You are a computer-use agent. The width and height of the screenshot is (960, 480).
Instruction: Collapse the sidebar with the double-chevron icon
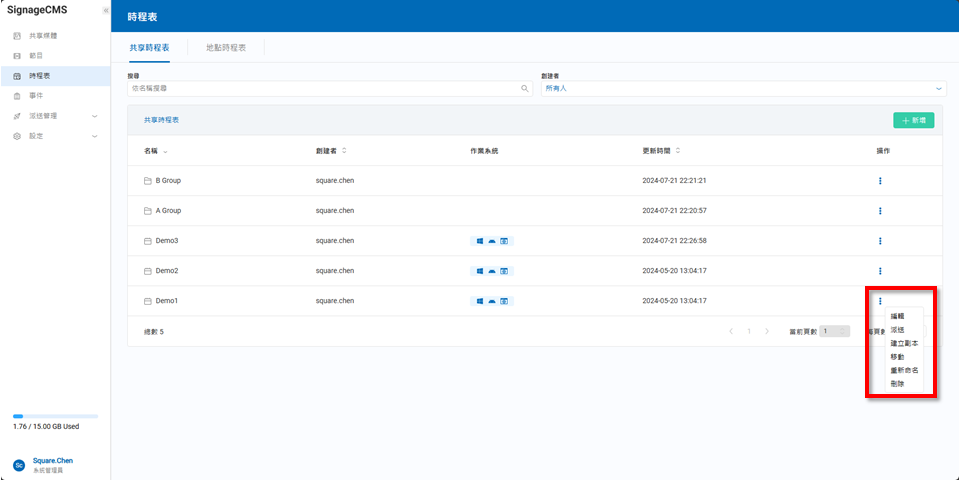[106, 11]
